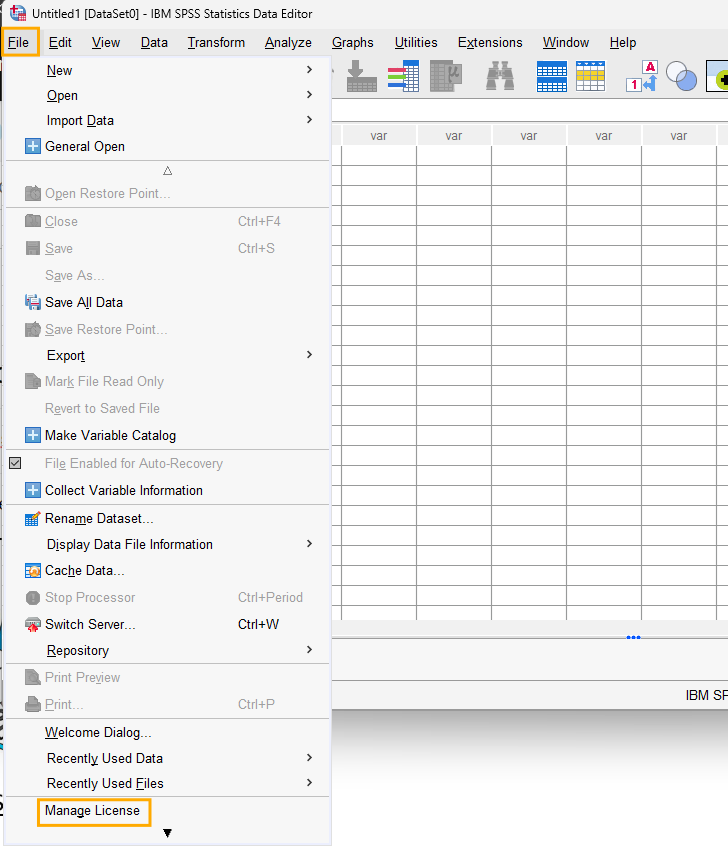The width and height of the screenshot is (728, 851).
Task: Select Open Restore Point menu entry
Action: [x=168, y=193]
